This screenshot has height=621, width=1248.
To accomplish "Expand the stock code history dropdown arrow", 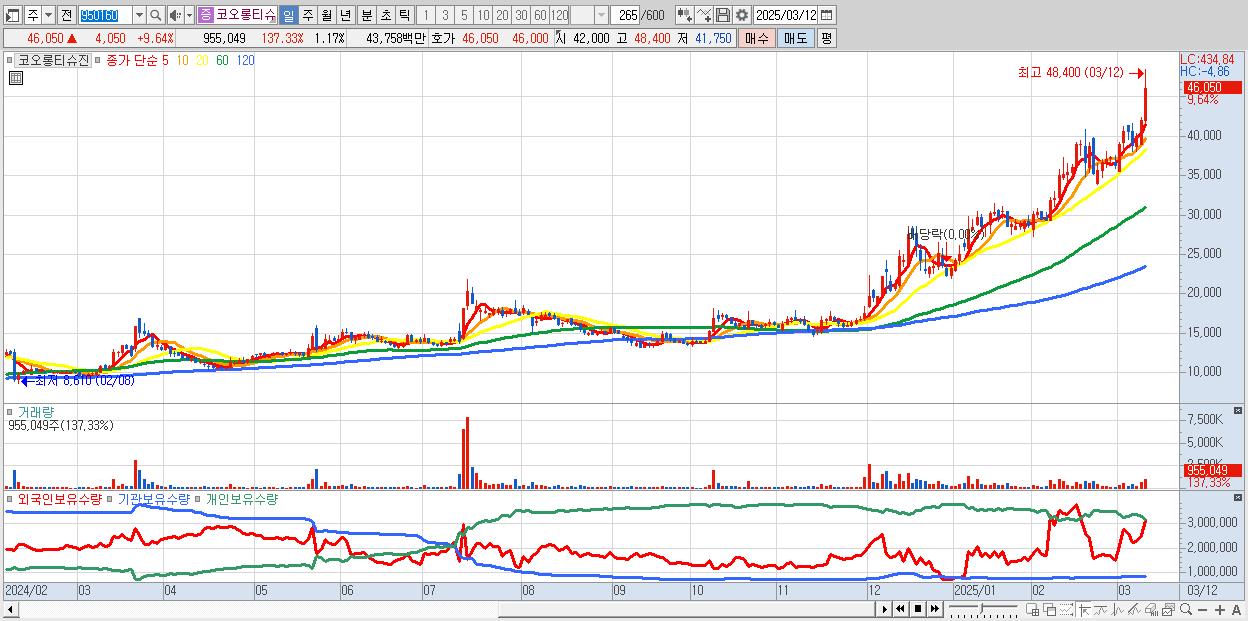I will point(139,15).
